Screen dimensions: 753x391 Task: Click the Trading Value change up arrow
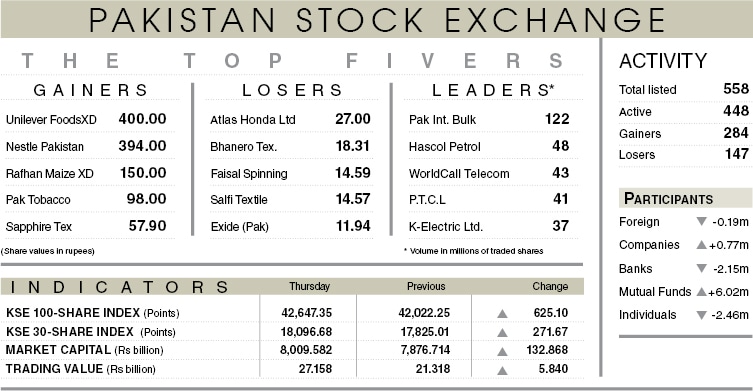[502, 370]
